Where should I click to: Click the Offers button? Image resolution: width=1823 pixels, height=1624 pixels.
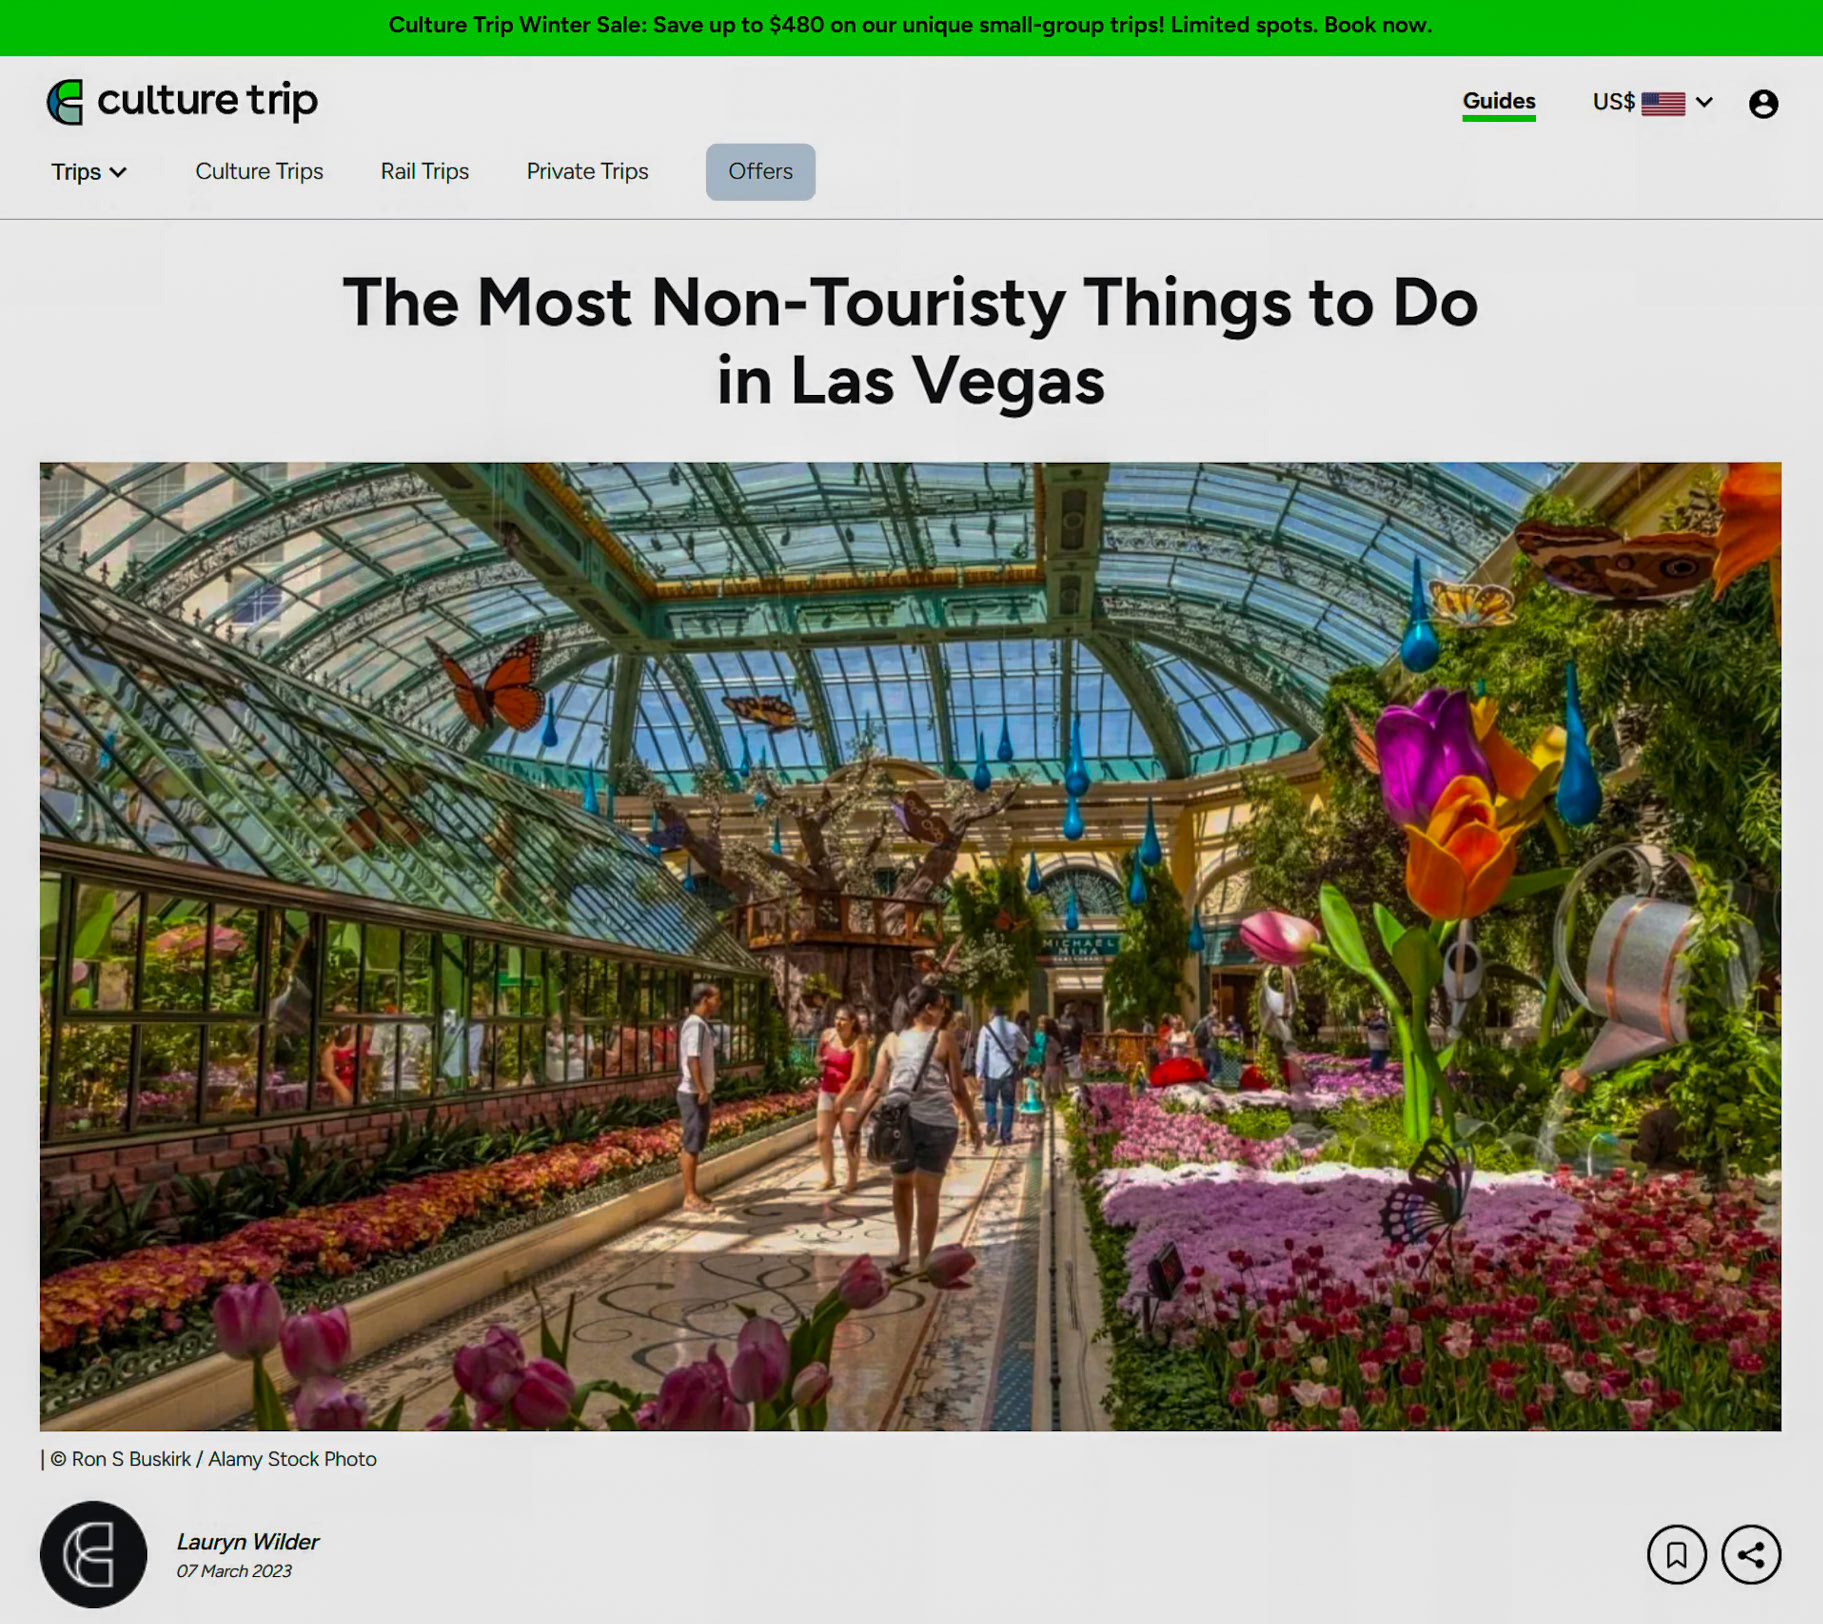(x=761, y=172)
